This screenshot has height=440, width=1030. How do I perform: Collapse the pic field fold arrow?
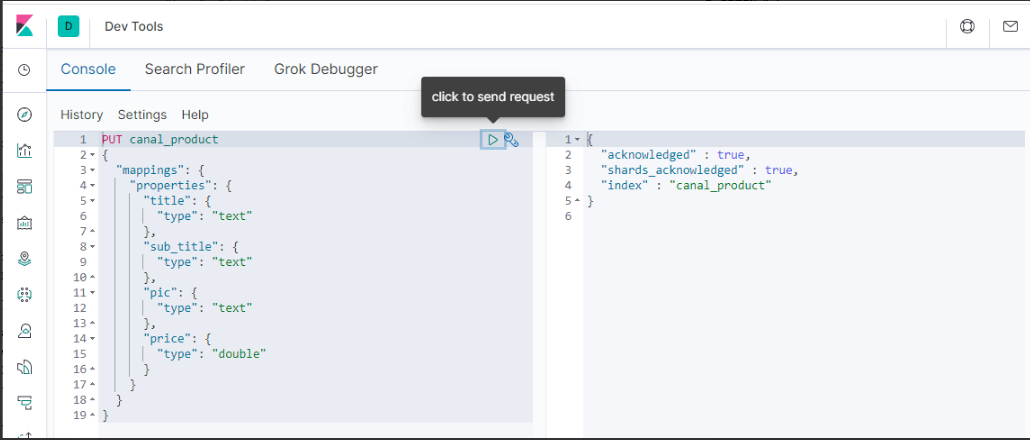tap(93, 293)
